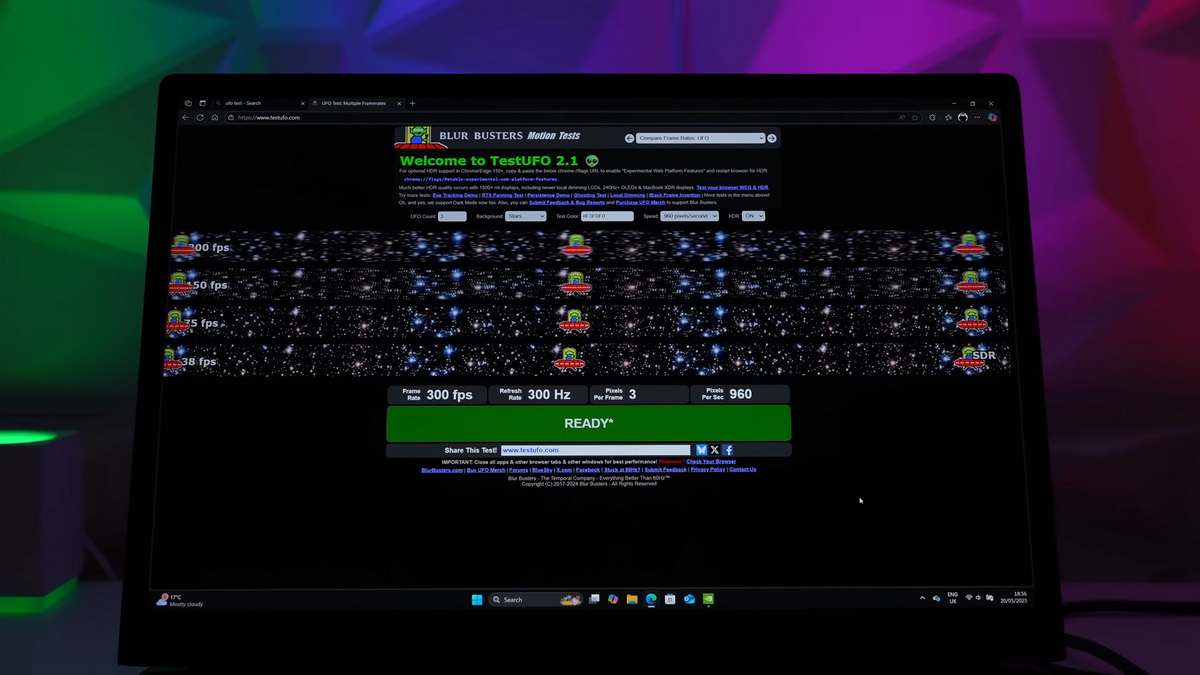Click the browser refresh icon
The image size is (1200, 675).
coord(200,117)
